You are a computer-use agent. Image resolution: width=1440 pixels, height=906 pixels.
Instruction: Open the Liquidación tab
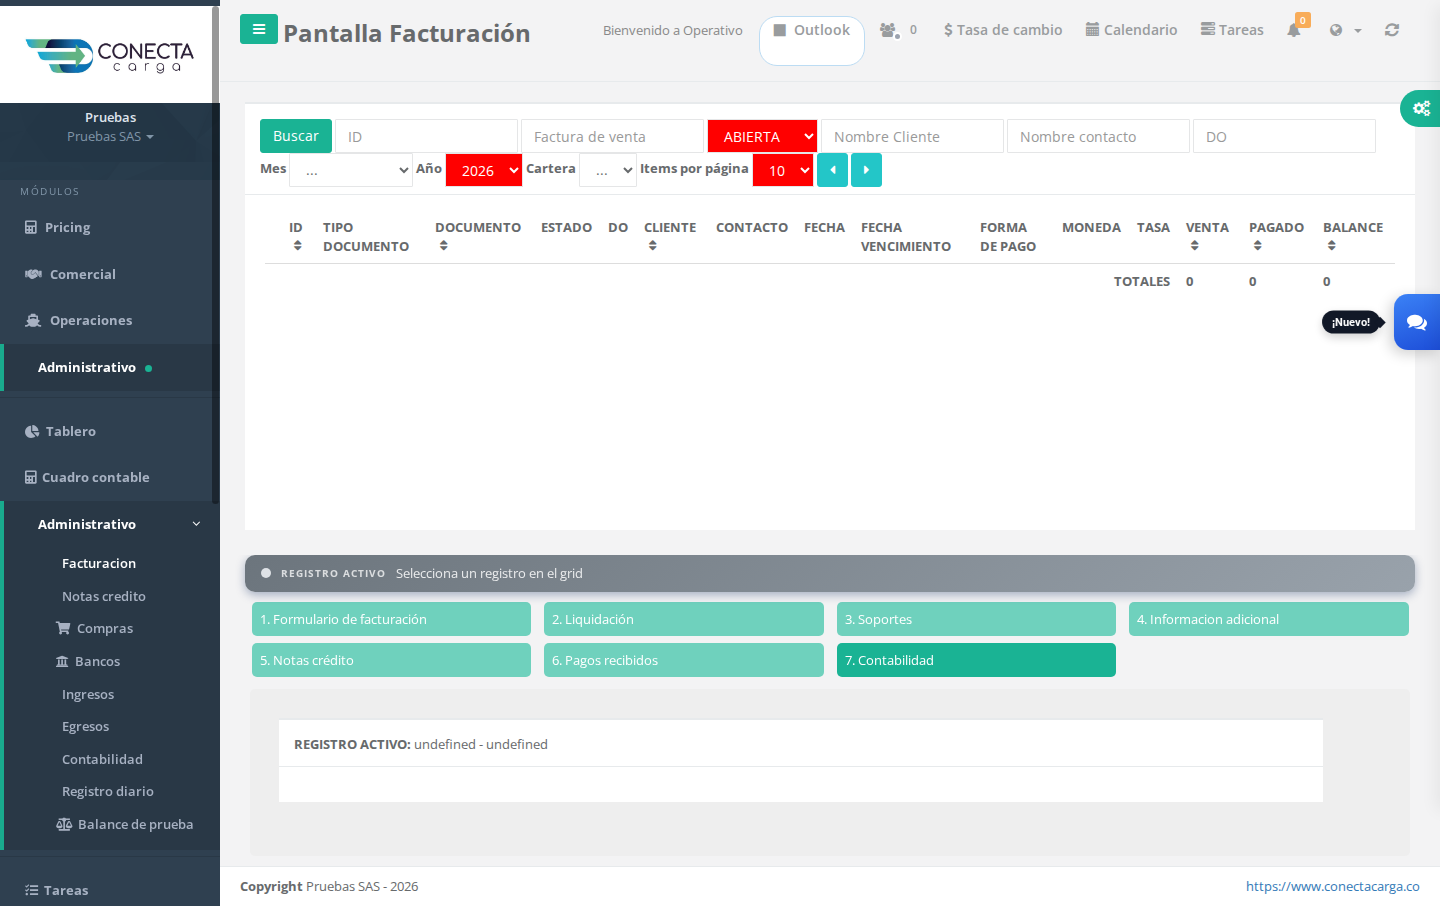pos(684,619)
